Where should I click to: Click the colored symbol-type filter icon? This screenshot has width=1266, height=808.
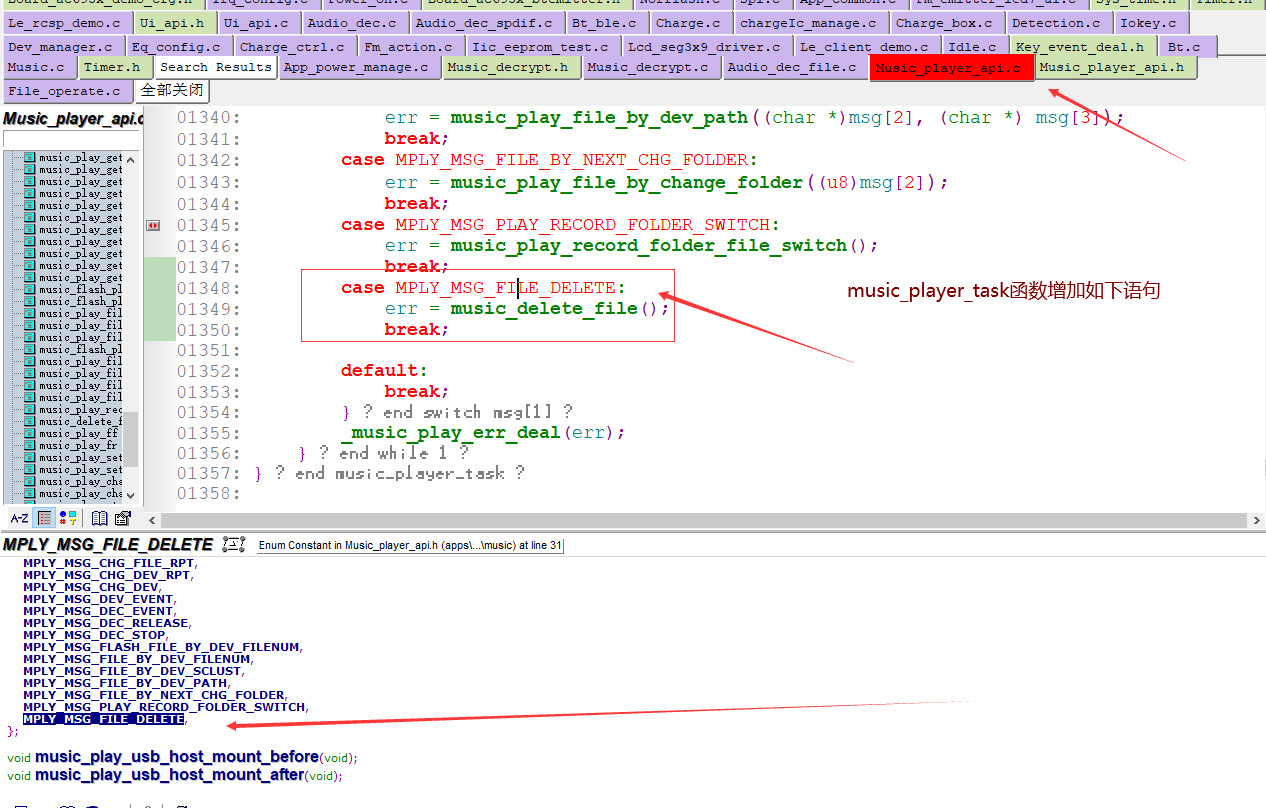point(68,518)
